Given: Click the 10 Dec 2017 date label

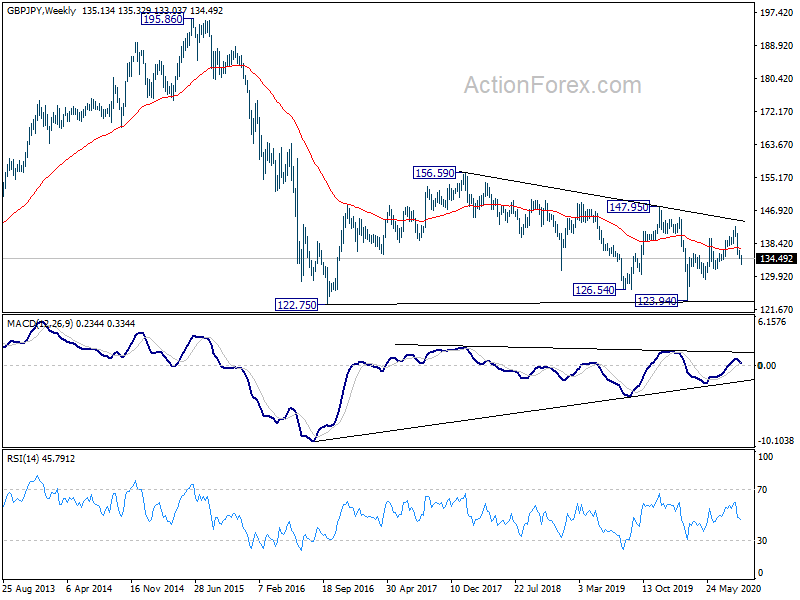Looking at the screenshot, I should pyautogui.click(x=476, y=589).
